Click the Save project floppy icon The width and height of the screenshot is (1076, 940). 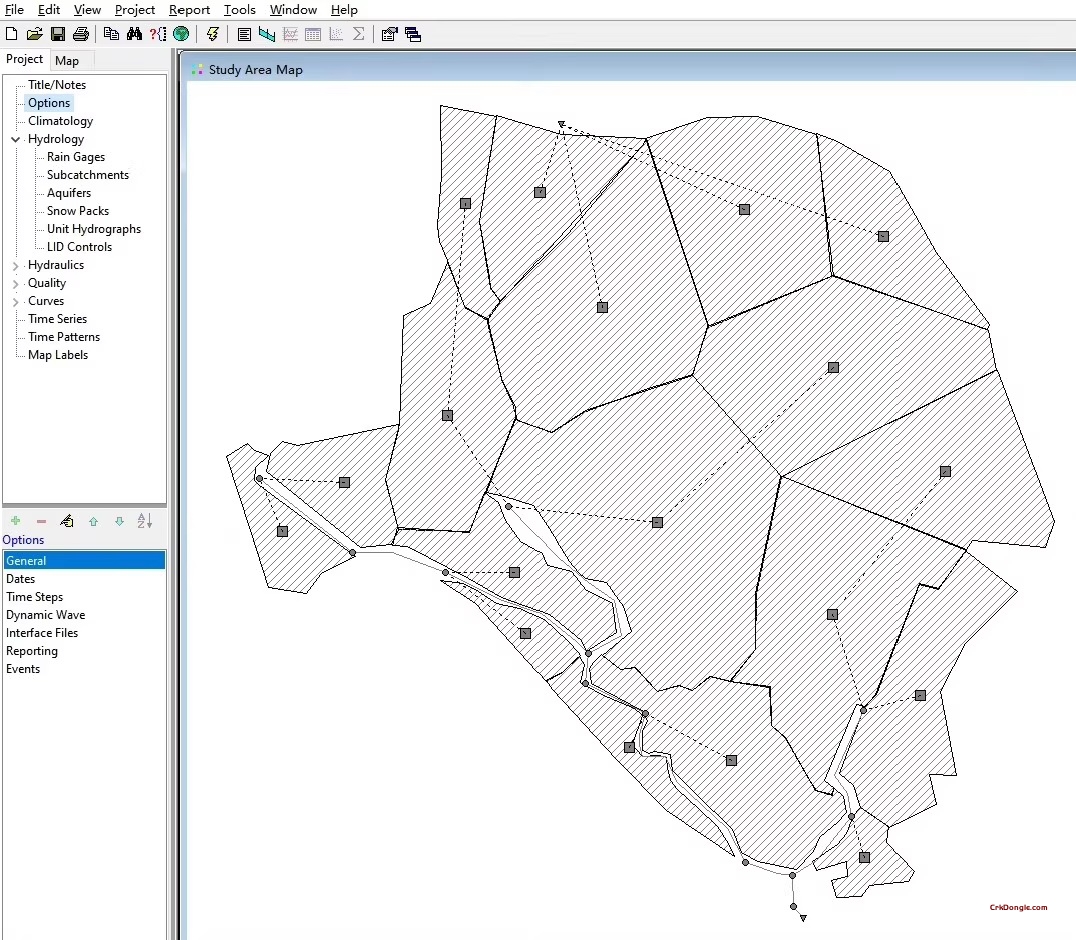point(58,34)
